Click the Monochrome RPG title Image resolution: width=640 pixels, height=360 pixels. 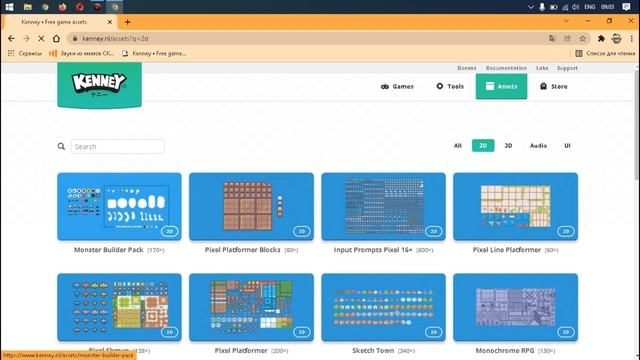coord(505,351)
